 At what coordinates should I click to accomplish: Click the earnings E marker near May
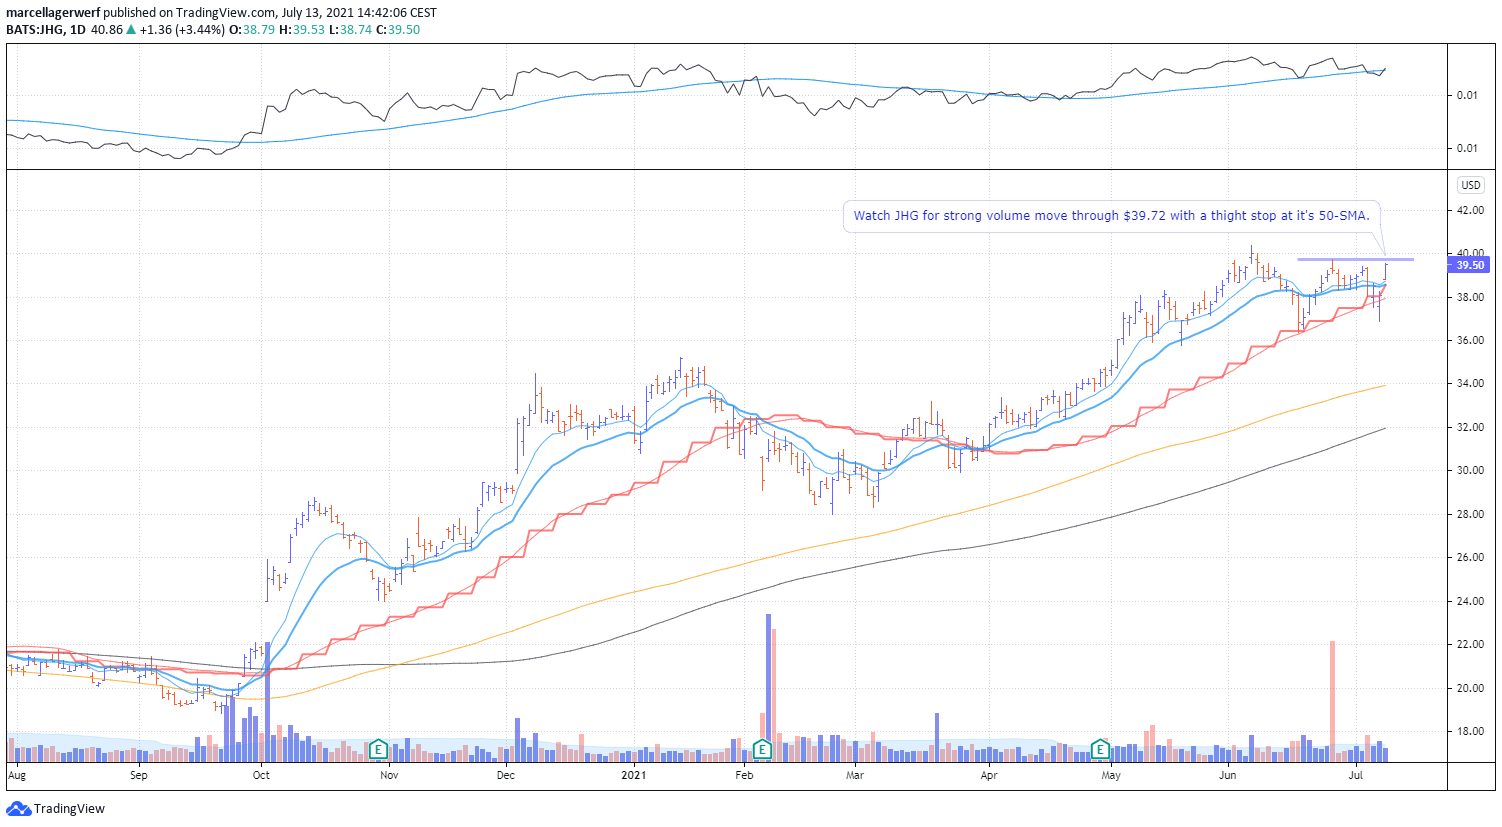1100,748
